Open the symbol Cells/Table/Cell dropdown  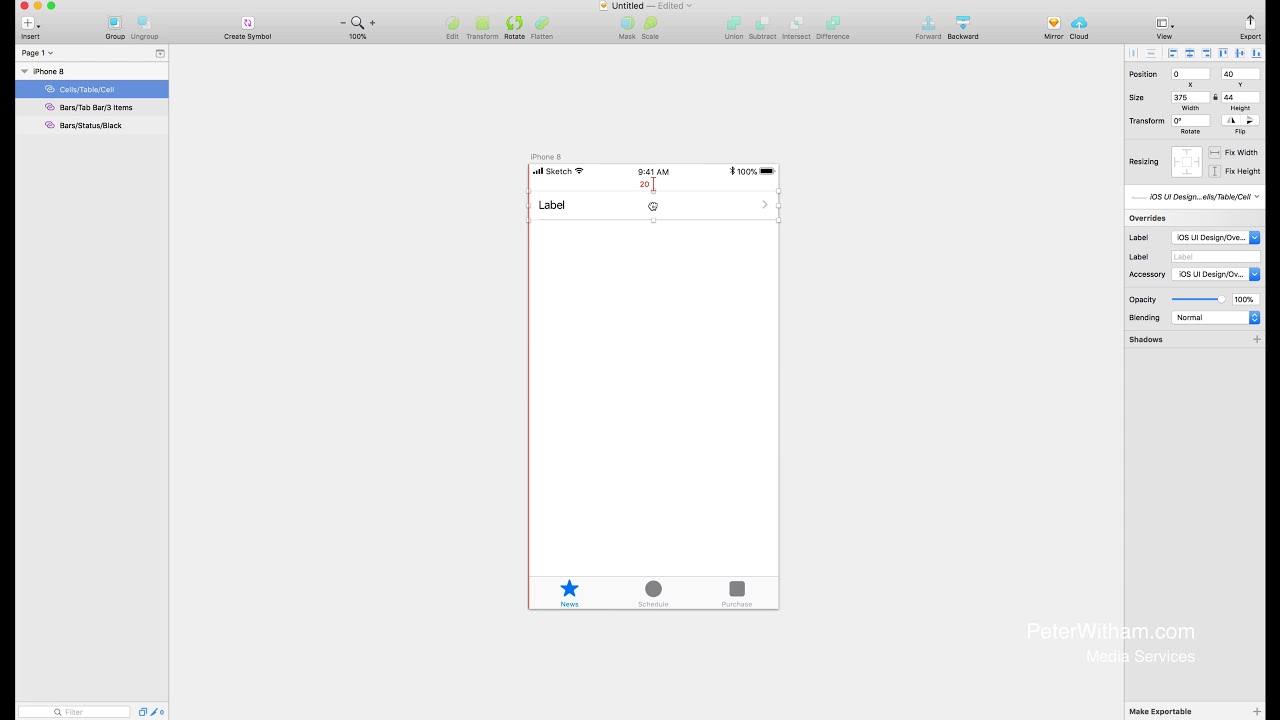pos(1194,197)
